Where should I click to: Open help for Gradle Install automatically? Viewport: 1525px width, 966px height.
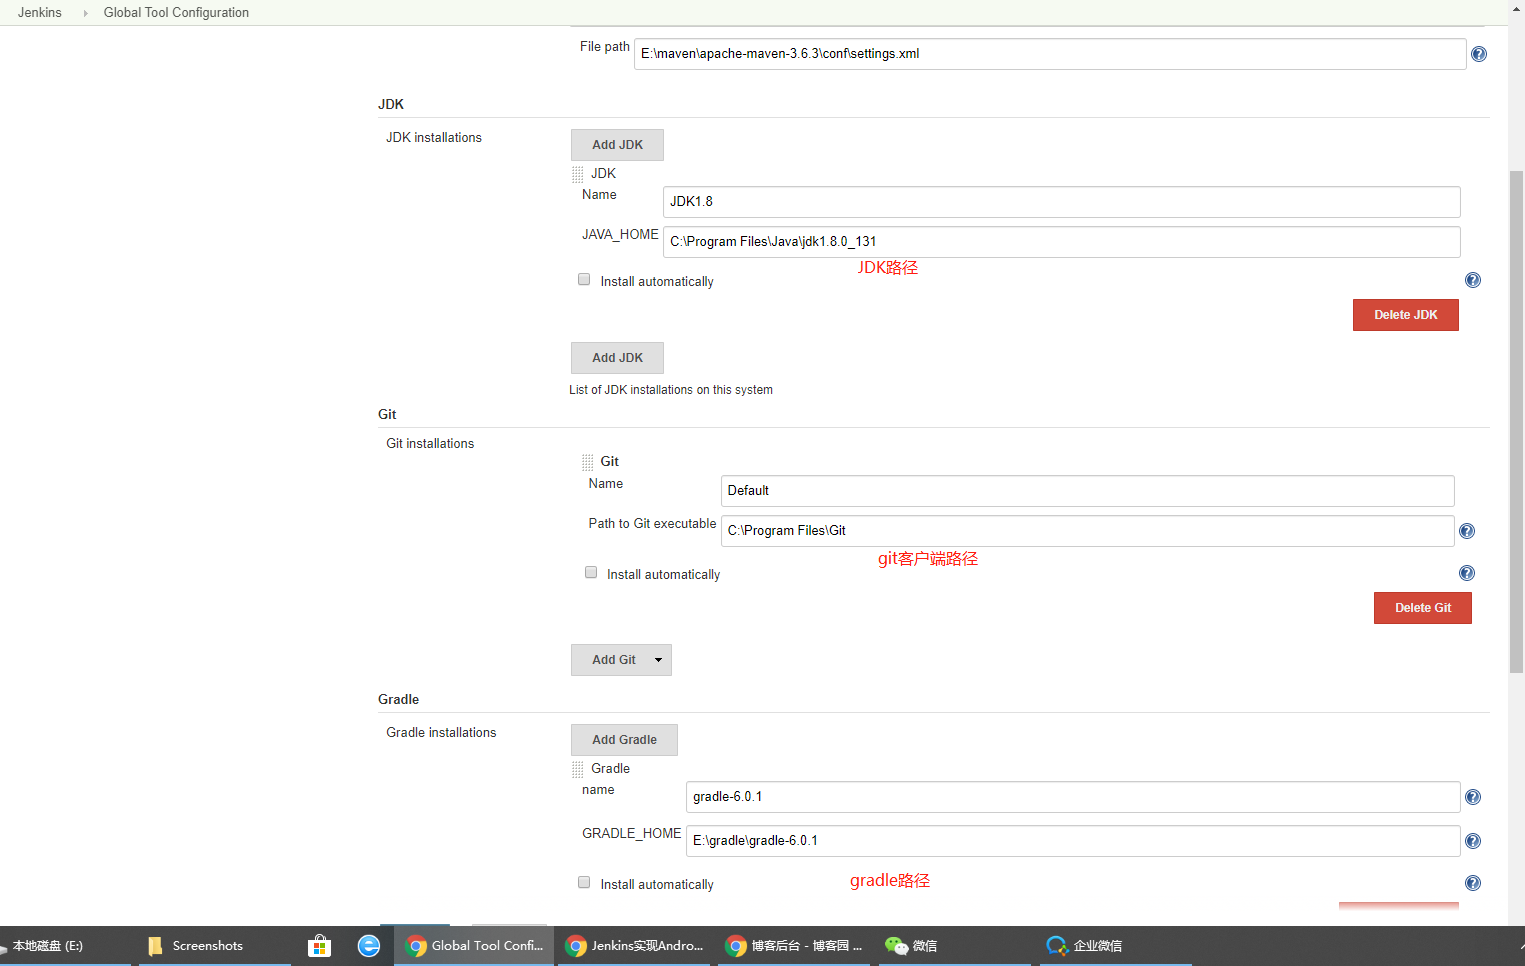(x=1473, y=883)
